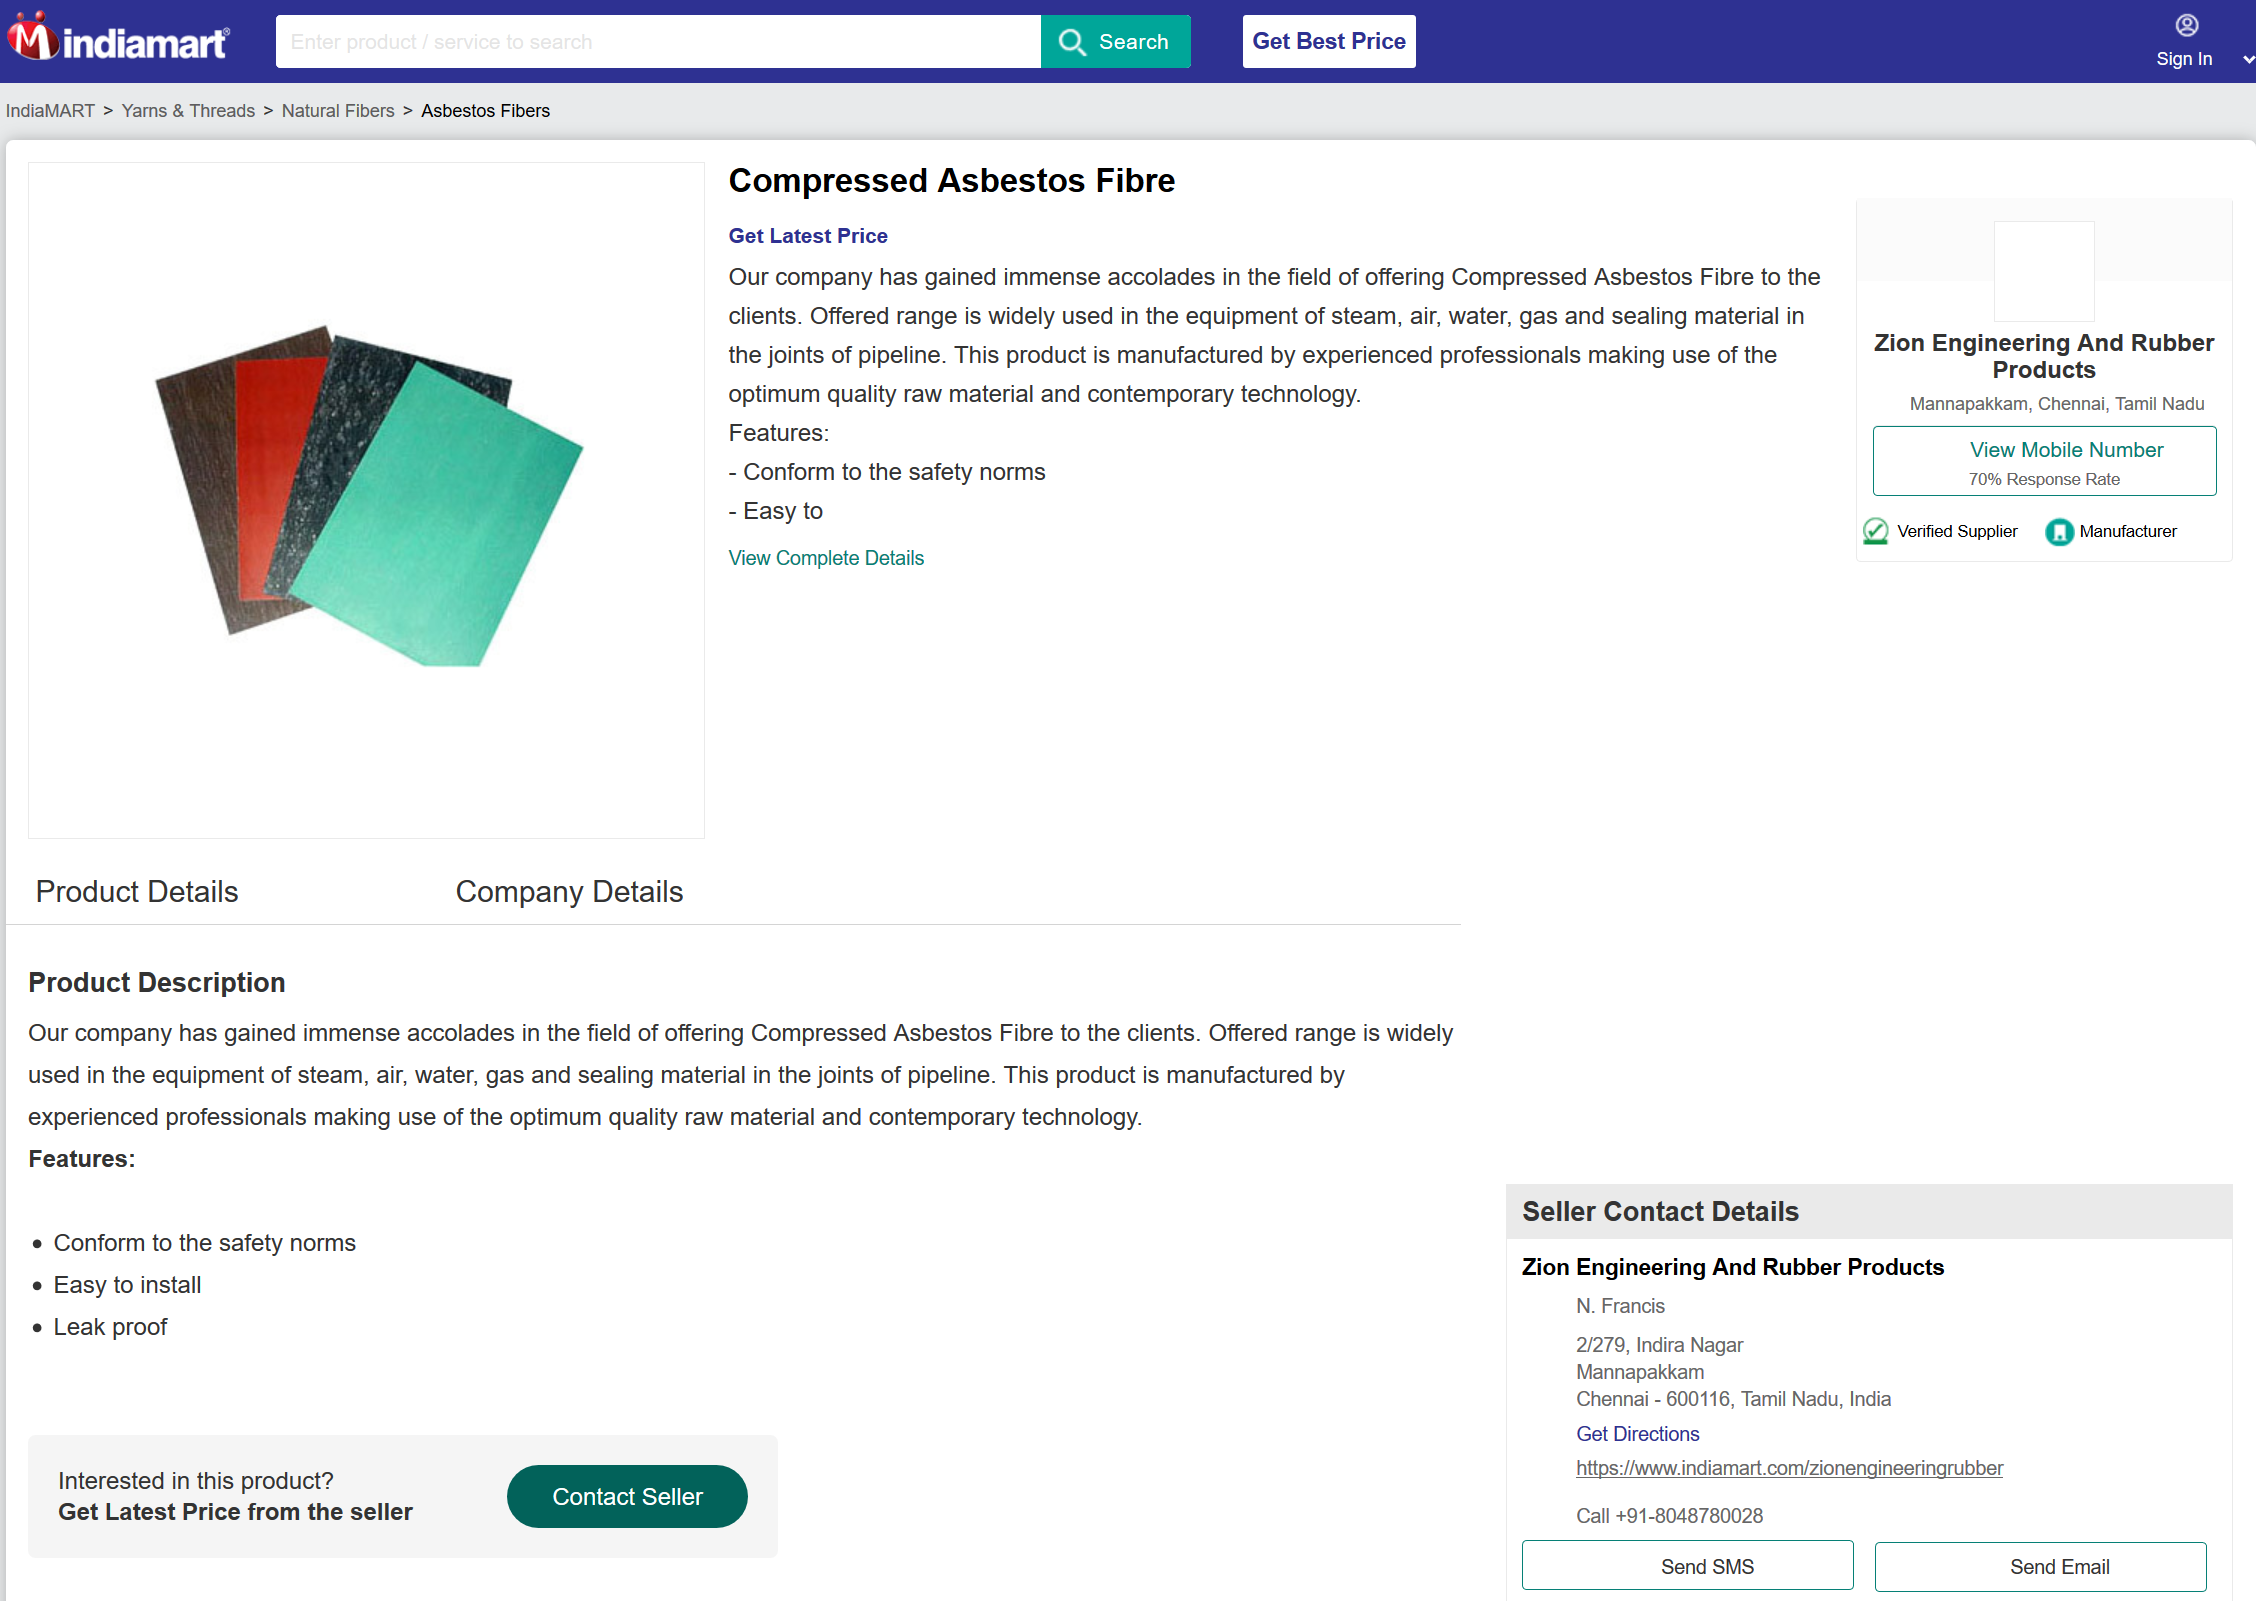The height and width of the screenshot is (1601, 2256).
Task: Focus the product search input field
Action: tap(658, 42)
